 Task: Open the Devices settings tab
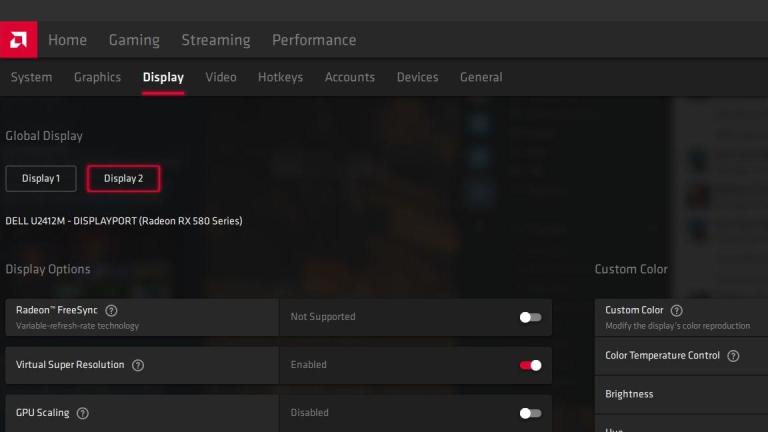418,77
